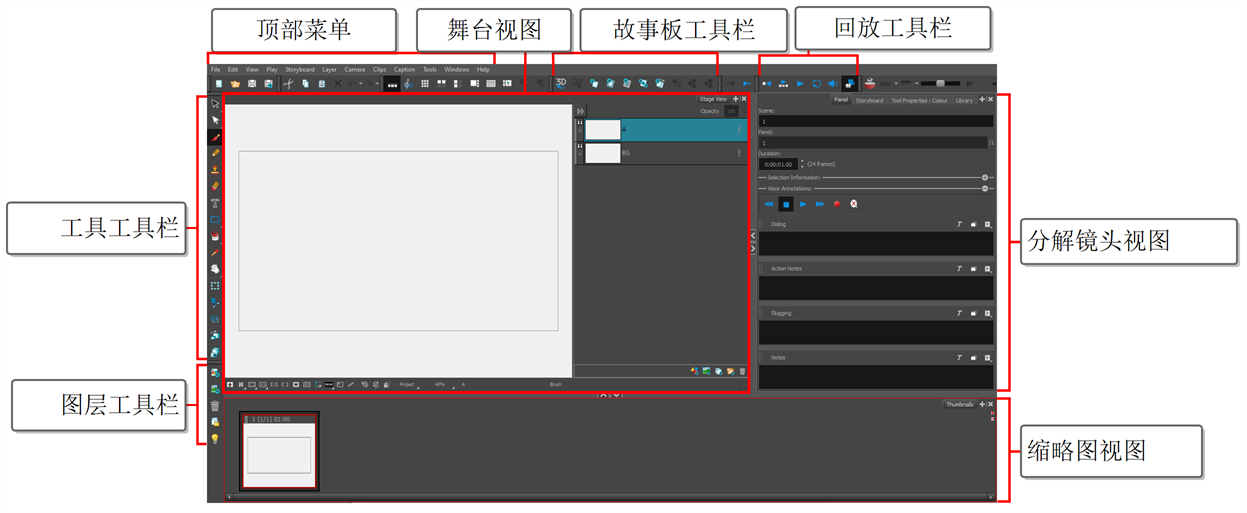Select the panel thumbnail in Thumbnails view
1247x513 pixels.
tap(279, 455)
